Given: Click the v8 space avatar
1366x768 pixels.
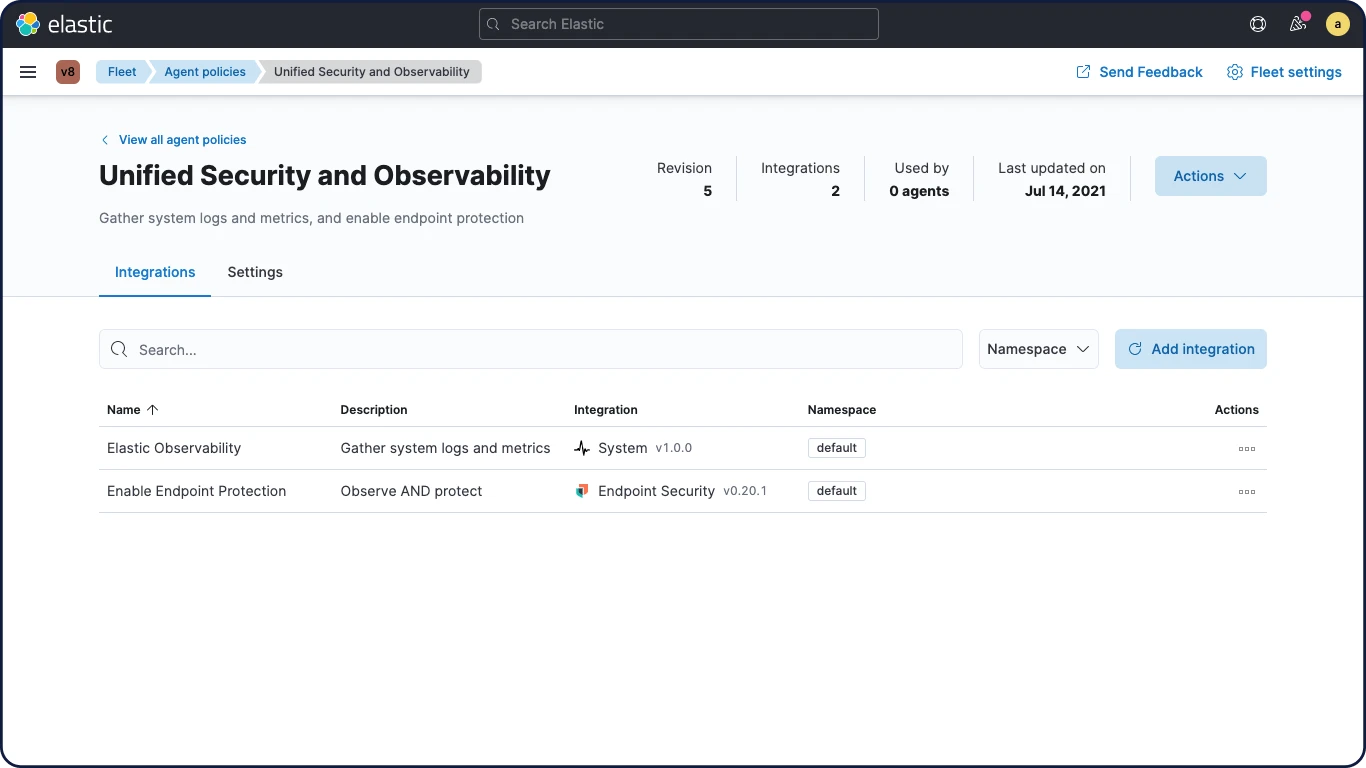Looking at the screenshot, I should coord(68,72).
